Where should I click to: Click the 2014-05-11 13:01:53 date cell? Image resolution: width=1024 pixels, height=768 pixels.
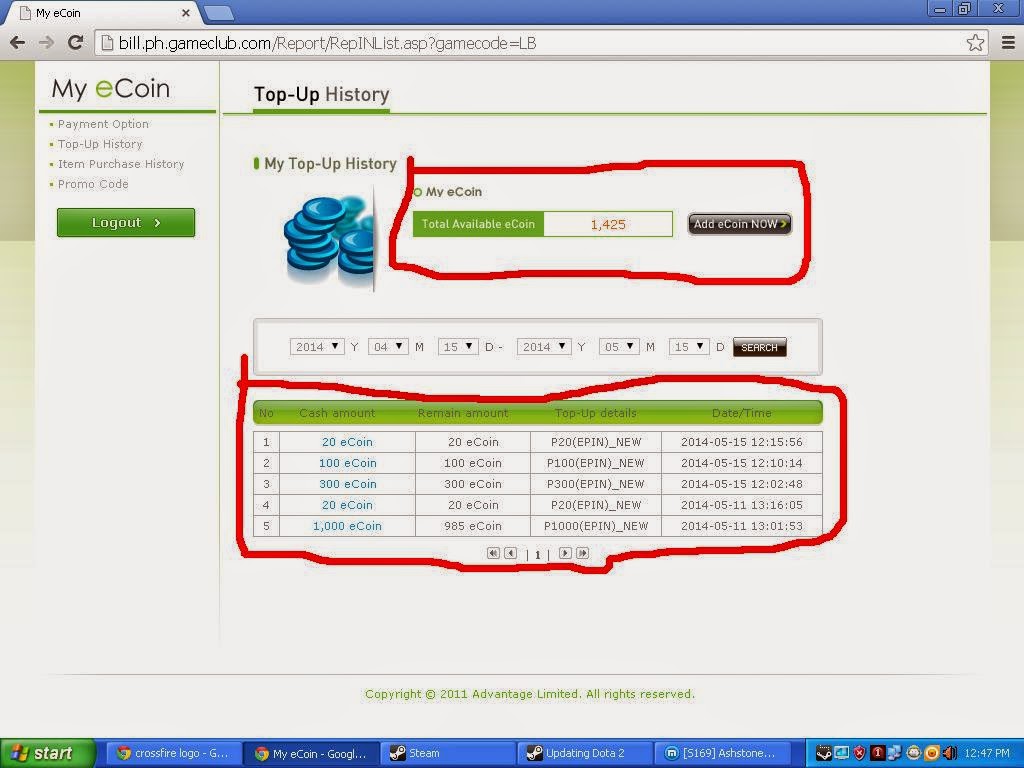(x=742, y=526)
